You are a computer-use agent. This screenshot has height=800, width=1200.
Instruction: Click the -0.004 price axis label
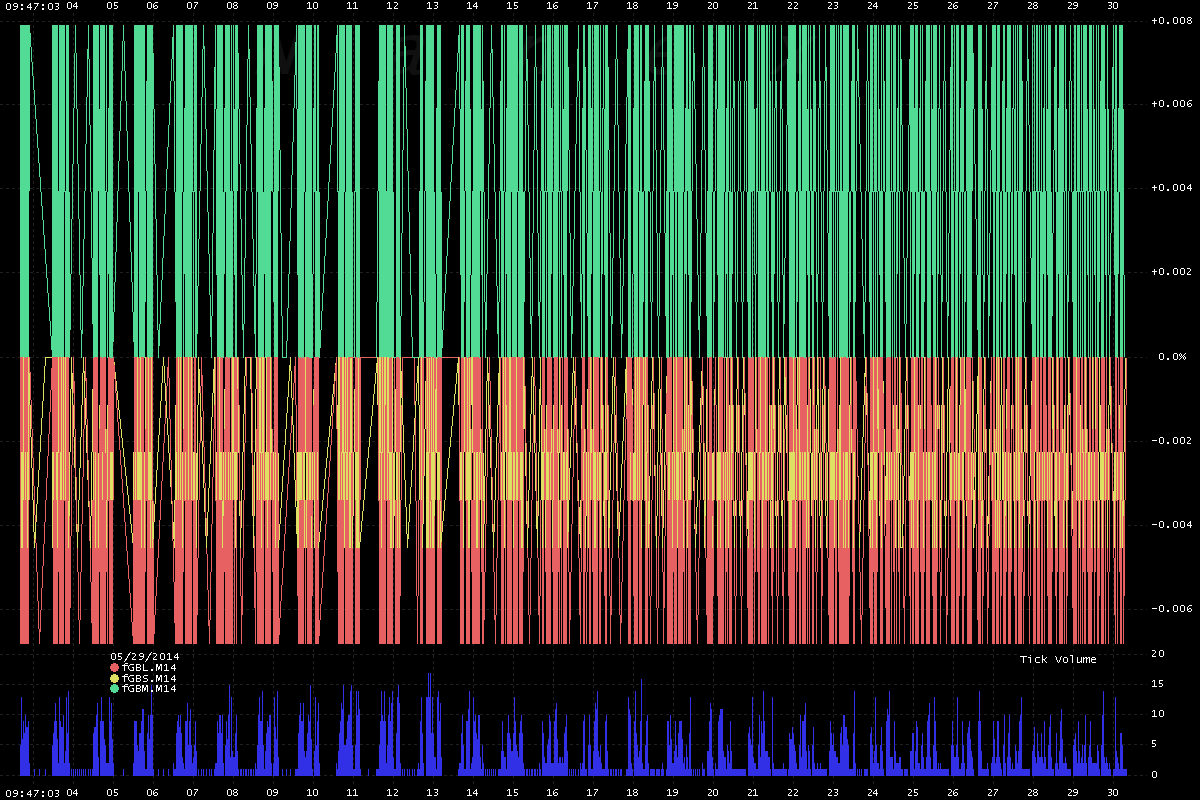[1172, 525]
